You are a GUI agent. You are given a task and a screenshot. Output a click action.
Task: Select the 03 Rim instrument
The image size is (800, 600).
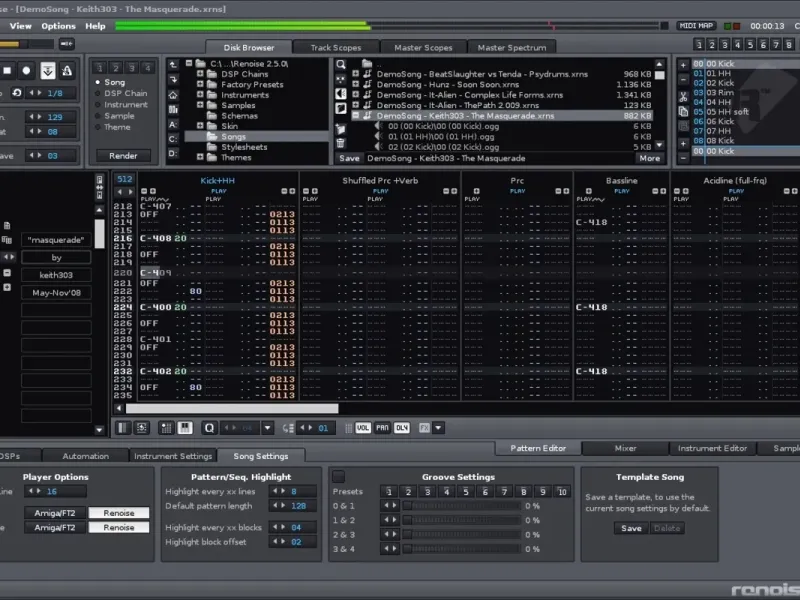(x=720, y=92)
